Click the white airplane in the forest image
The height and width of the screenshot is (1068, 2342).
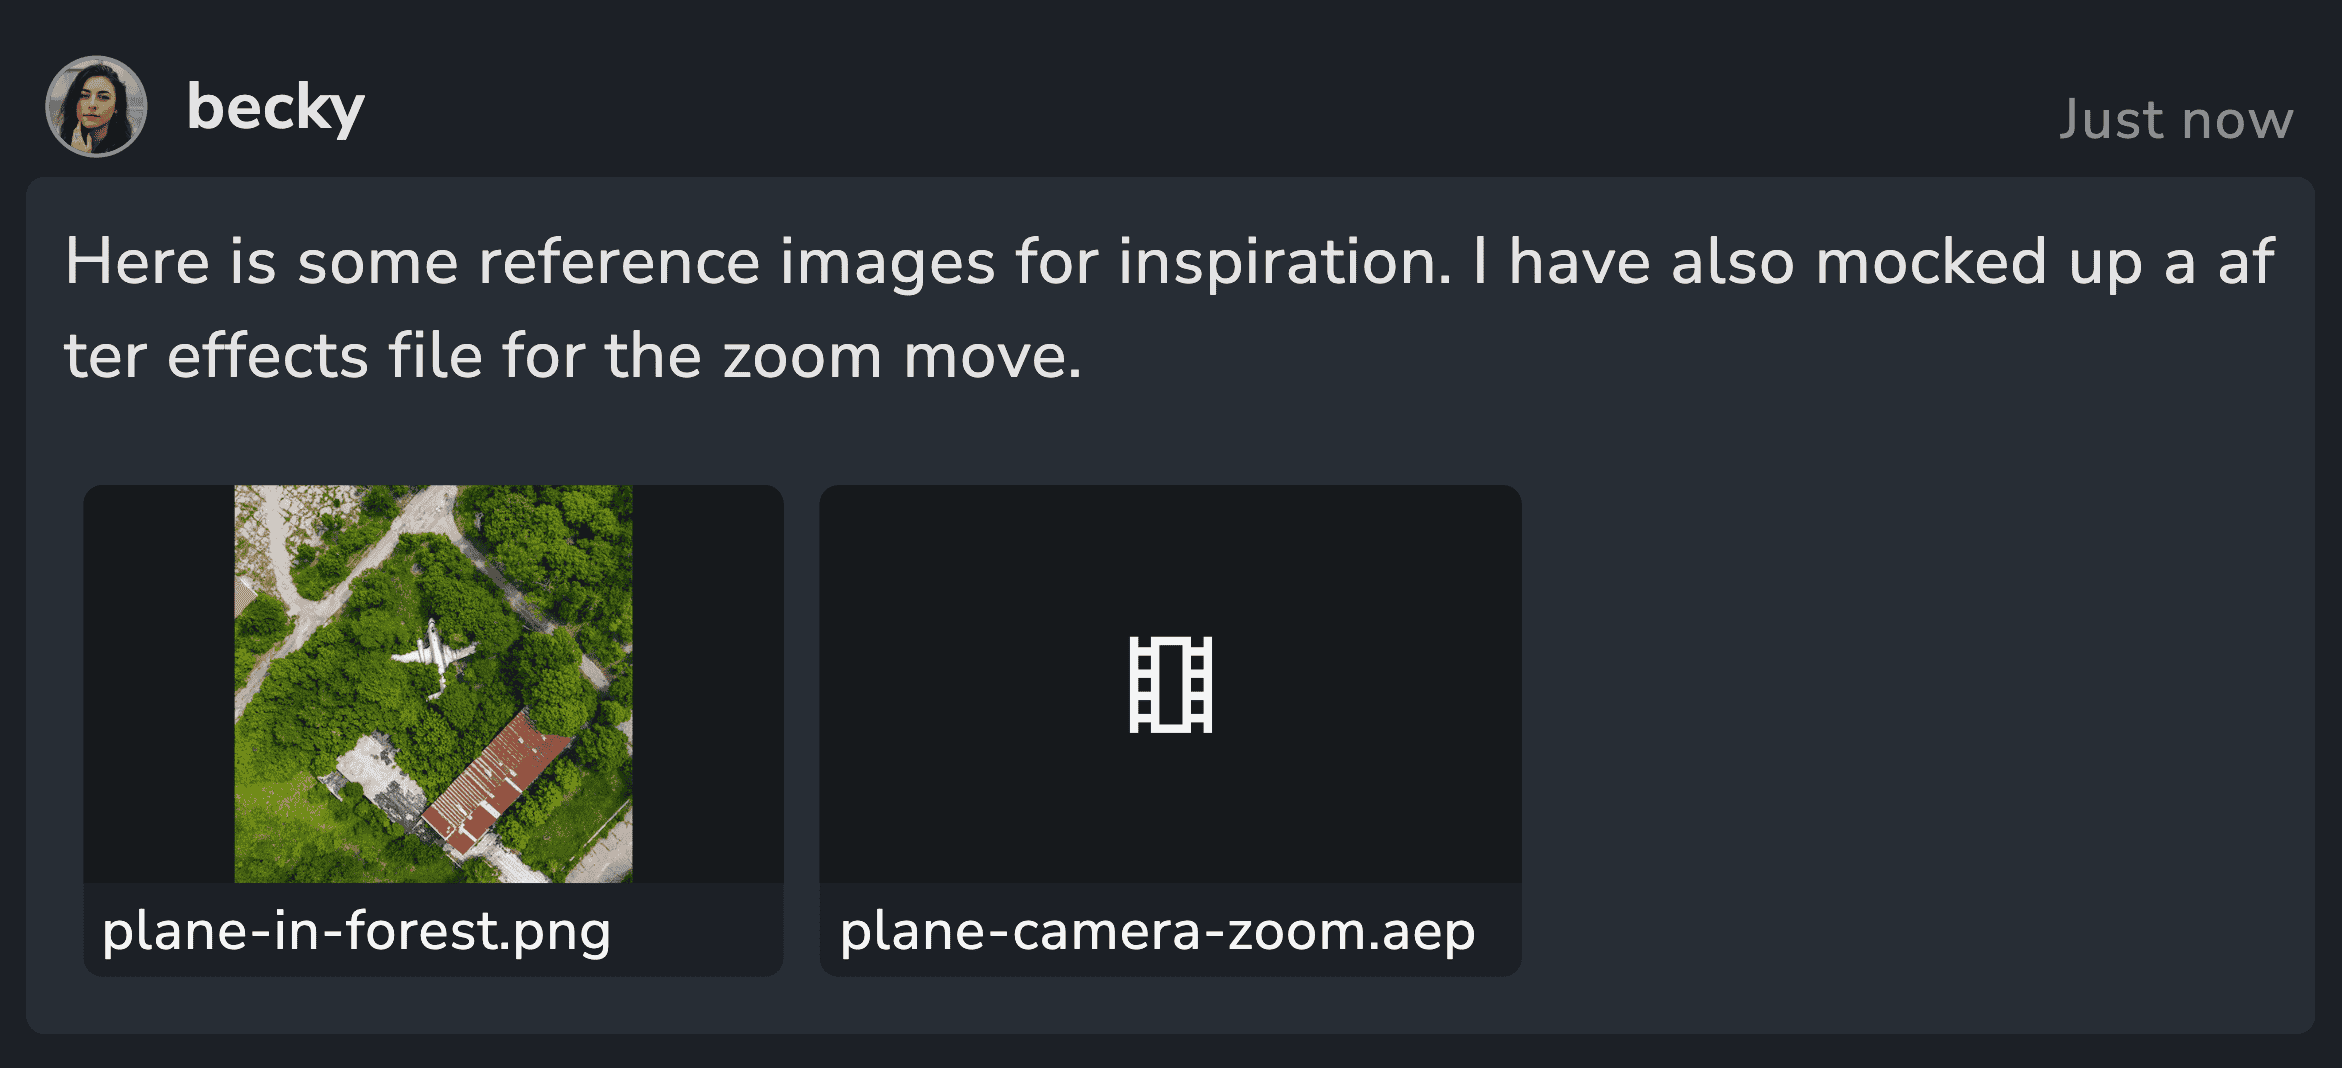[x=433, y=656]
